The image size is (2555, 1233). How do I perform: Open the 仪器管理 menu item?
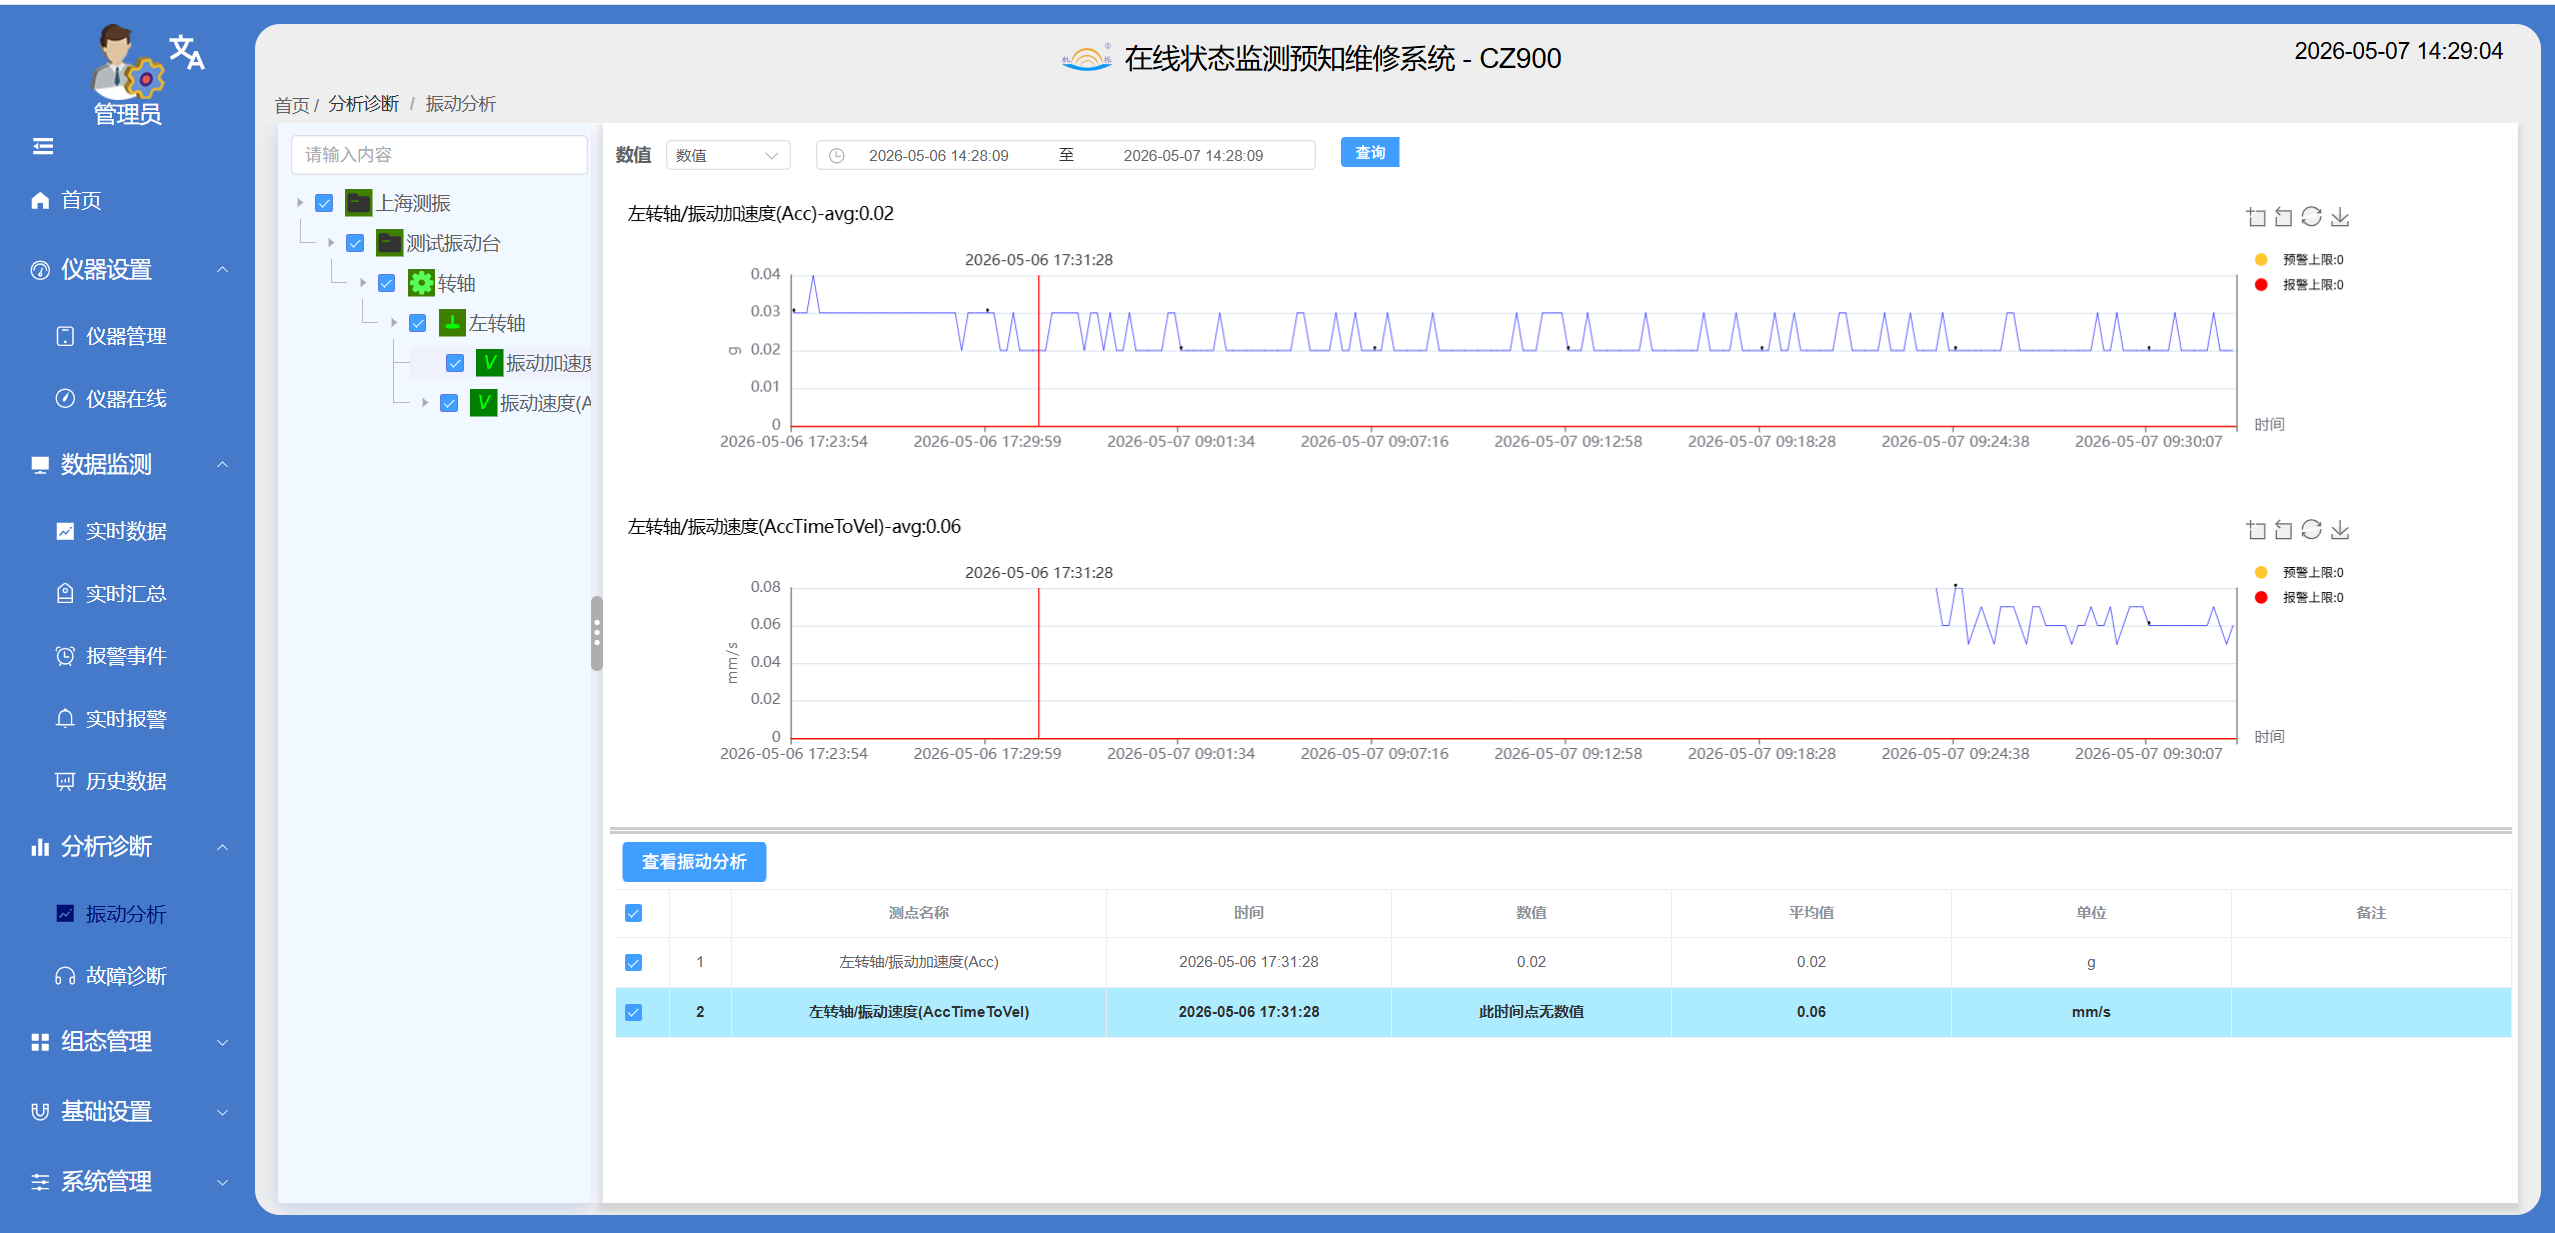point(128,336)
